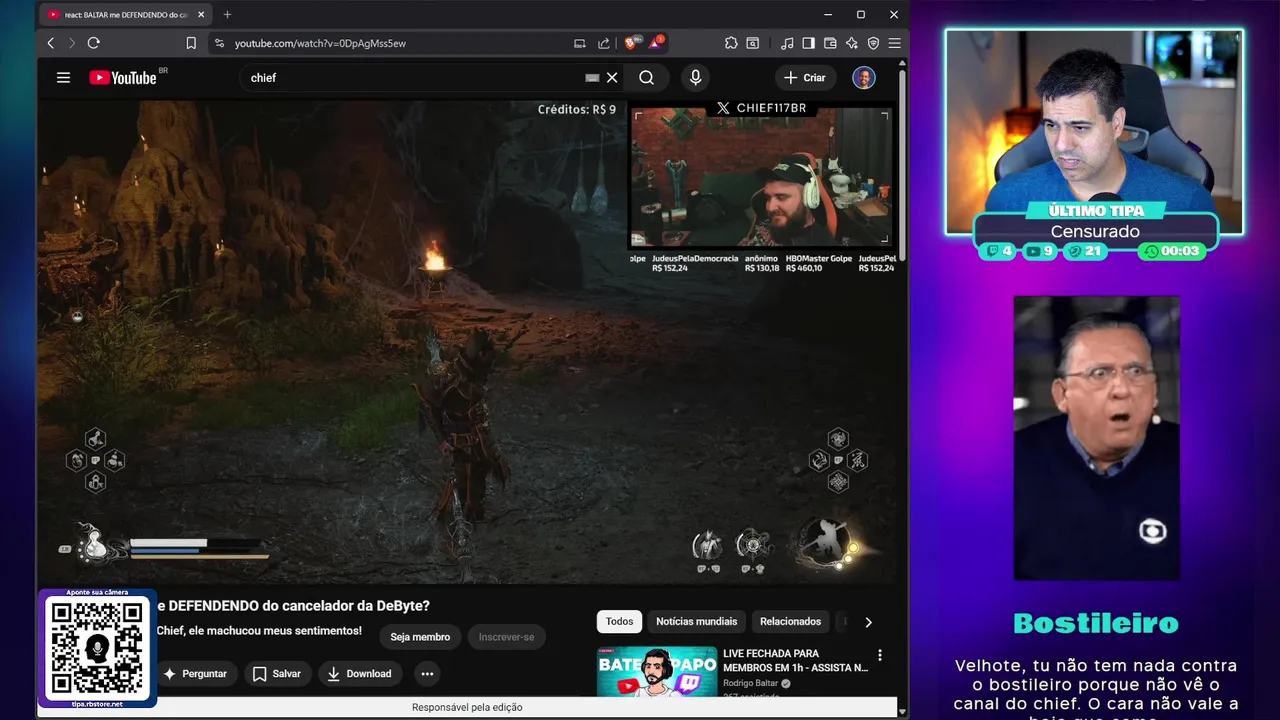The image size is (1280, 720).
Task: Open BATE PAPO video thumbnail
Action: click(656, 671)
